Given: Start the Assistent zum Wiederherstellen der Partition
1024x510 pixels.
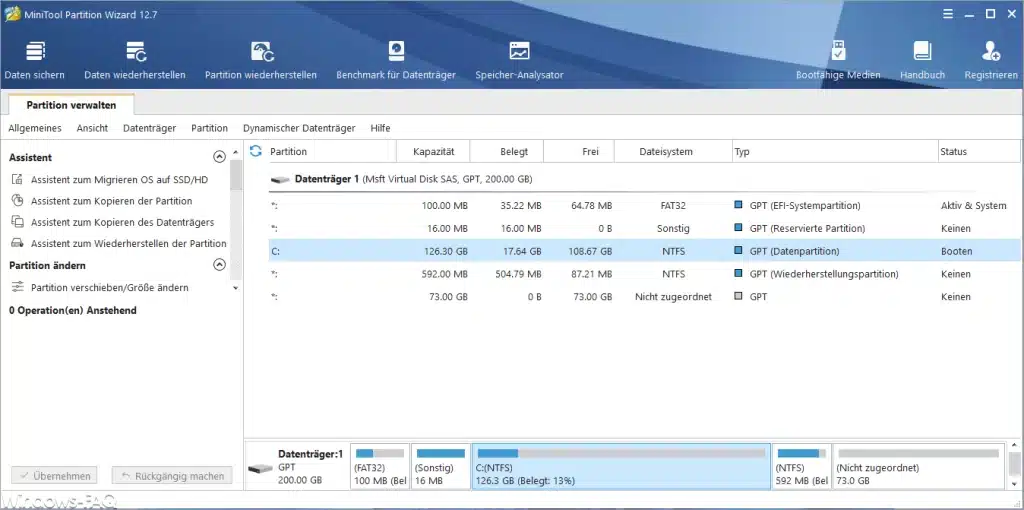Looking at the screenshot, I should [120, 244].
